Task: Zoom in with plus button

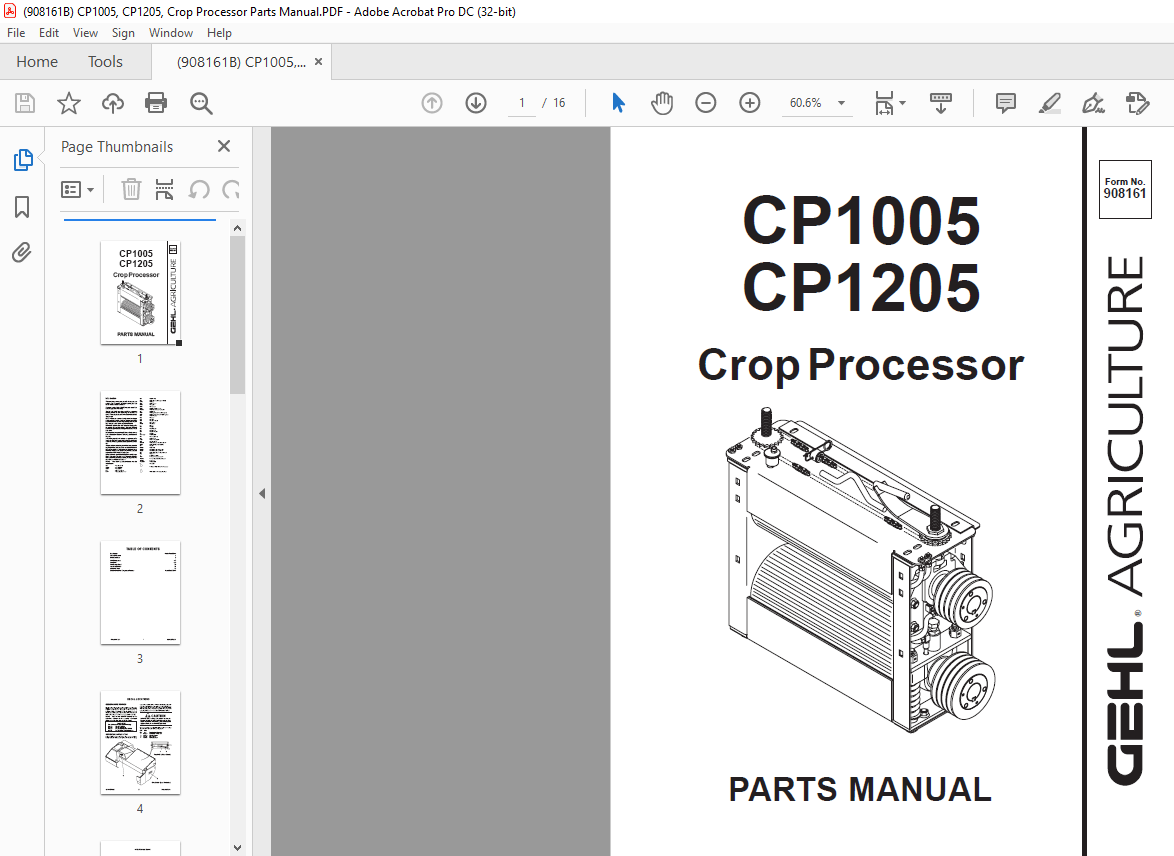Action: pyautogui.click(x=749, y=103)
